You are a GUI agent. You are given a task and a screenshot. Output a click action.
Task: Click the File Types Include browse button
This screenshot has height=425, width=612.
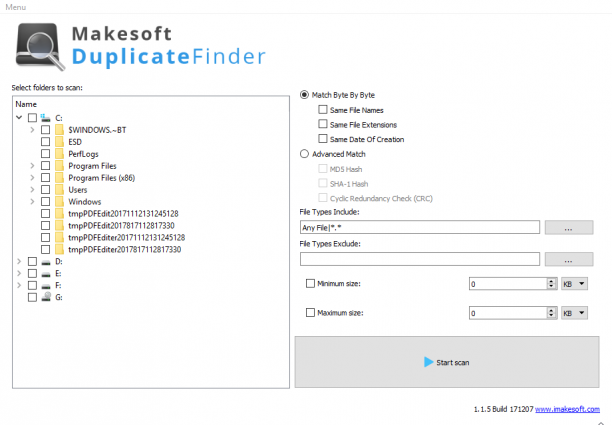tap(569, 227)
